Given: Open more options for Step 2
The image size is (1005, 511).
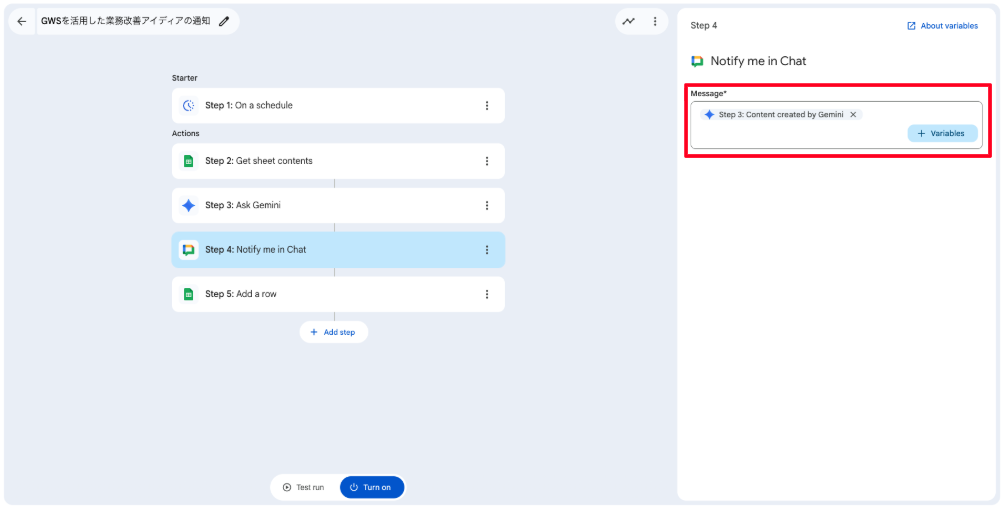Looking at the screenshot, I should (x=487, y=161).
